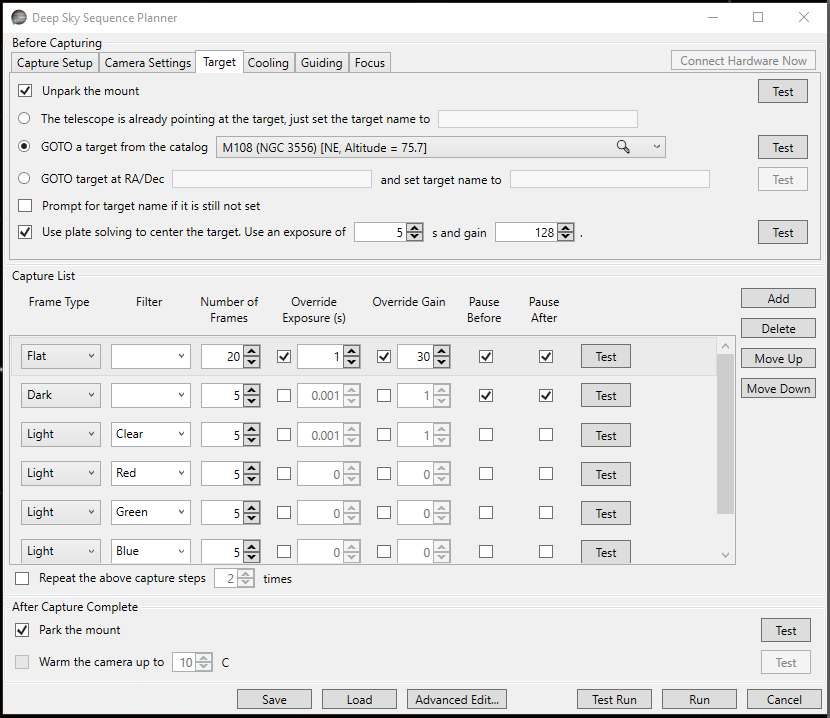Toggle Park the mount checkbox
The image size is (830, 718).
coord(22,630)
